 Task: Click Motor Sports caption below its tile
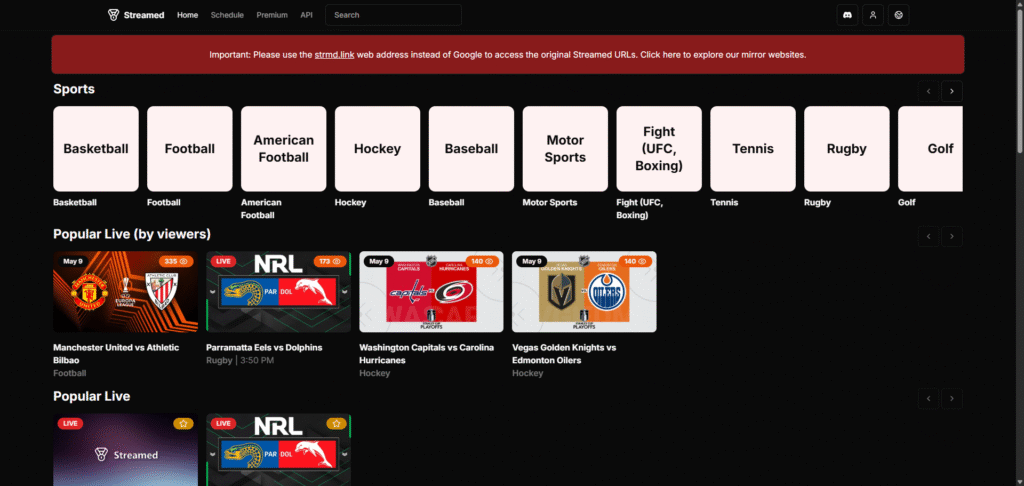(550, 202)
